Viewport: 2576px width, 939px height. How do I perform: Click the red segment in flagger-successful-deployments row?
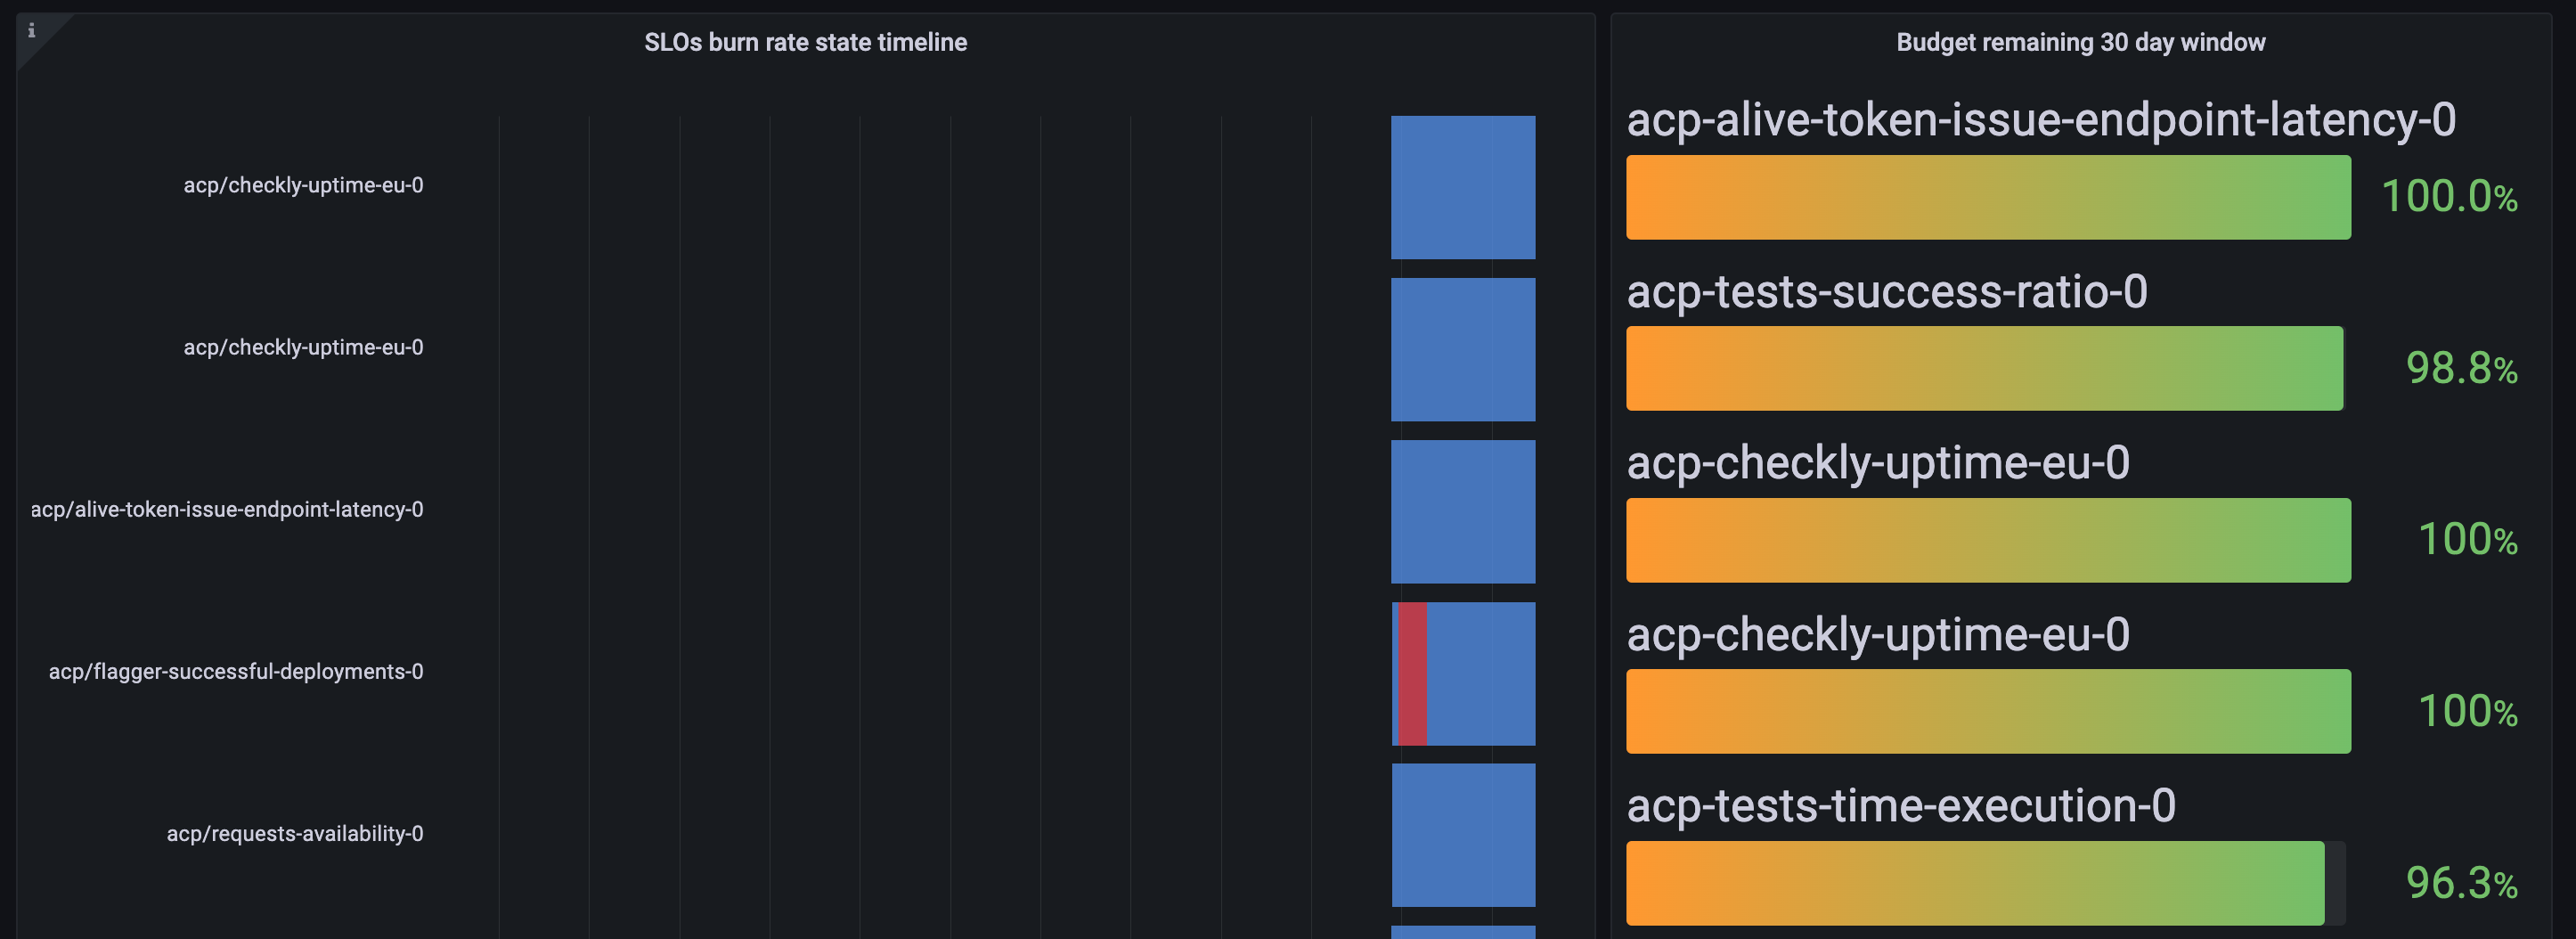click(x=1412, y=673)
